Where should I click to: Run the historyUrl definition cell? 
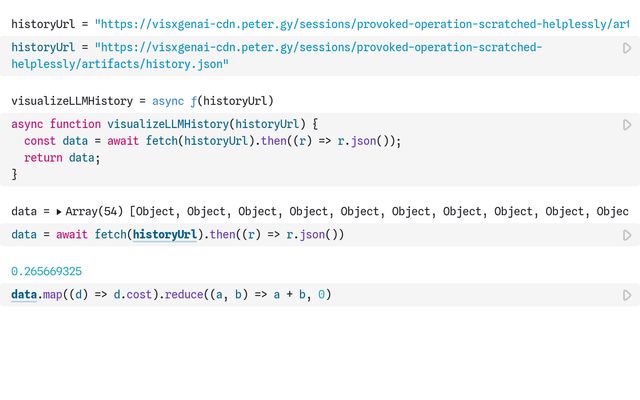(627, 48)
